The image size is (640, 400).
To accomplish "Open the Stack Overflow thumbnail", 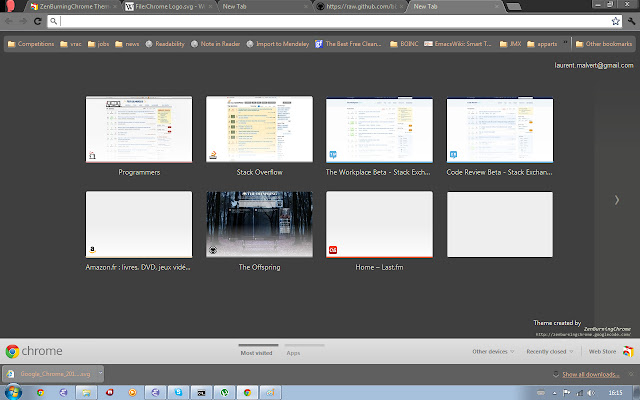I will (x=259, y=129).
